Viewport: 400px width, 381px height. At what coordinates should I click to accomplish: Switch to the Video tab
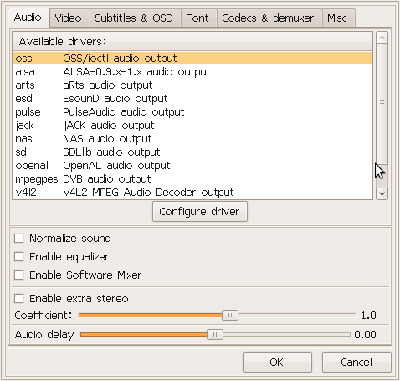[69, 18]
